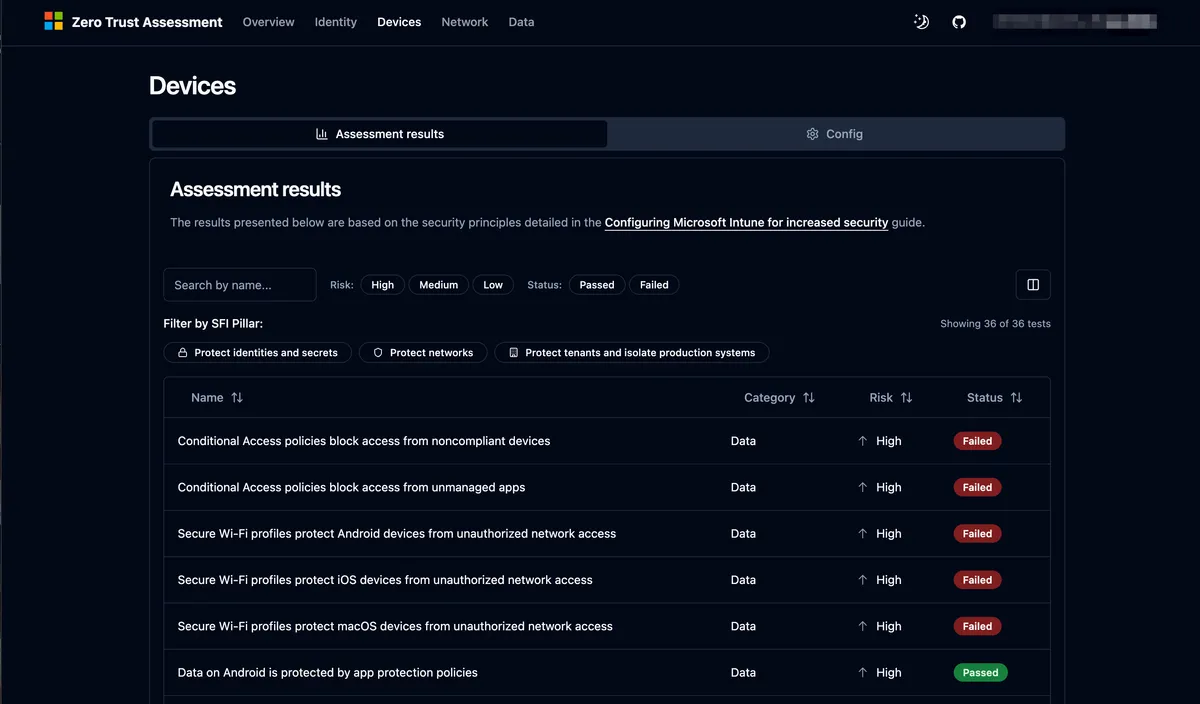Go to the Network navigation item
The height and width of the screenshot is (704, 1200).
tap(465, 22)
